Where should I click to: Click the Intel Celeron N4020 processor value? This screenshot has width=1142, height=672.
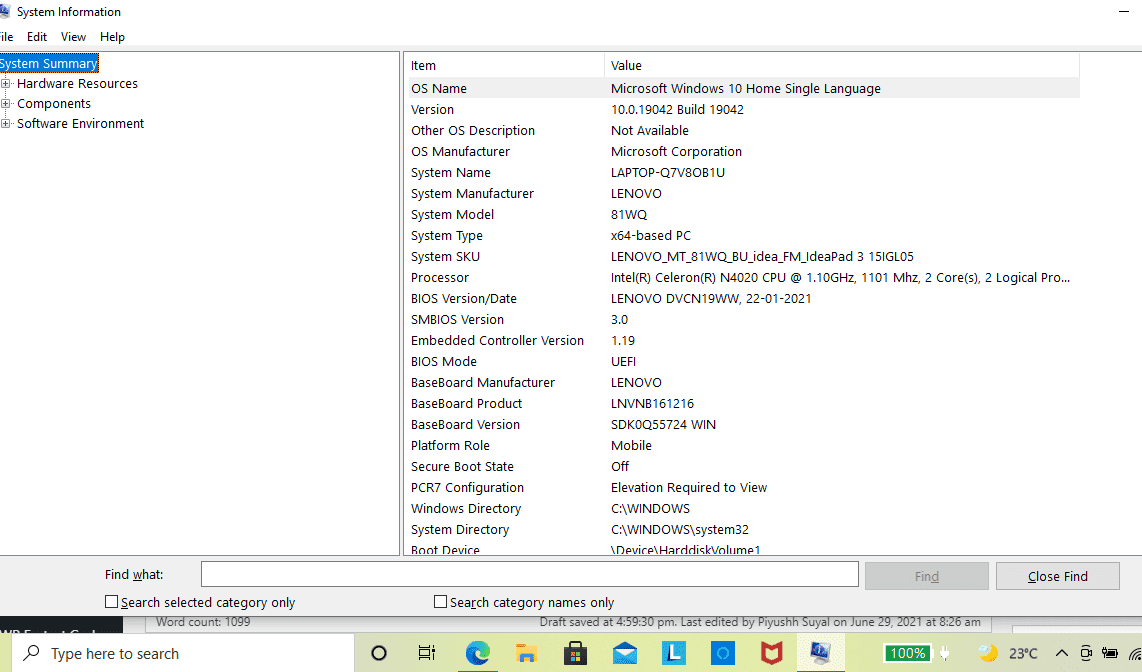click(x=840, y=278)
